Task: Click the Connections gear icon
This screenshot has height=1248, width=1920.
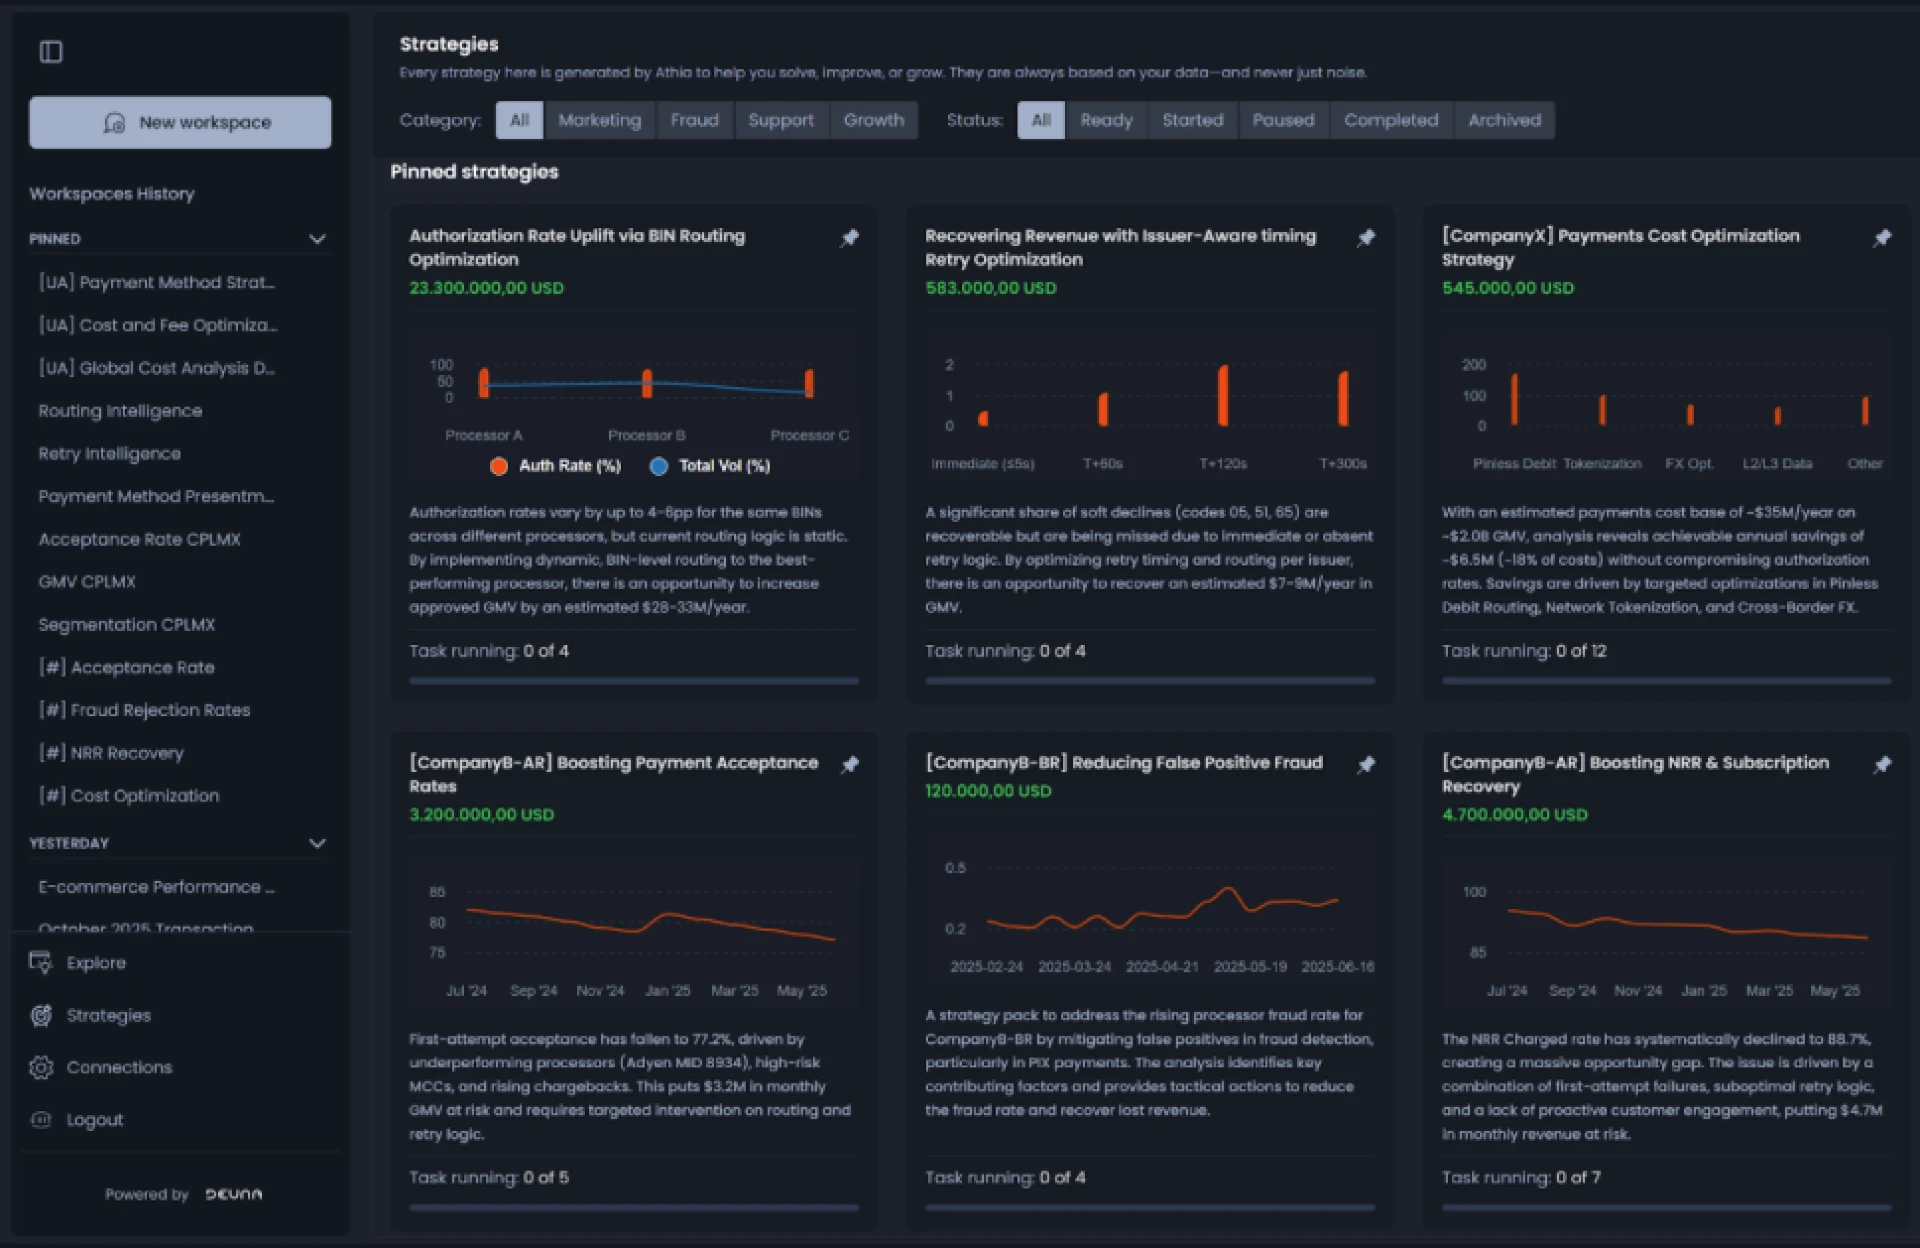Action: pos(41,1068)
